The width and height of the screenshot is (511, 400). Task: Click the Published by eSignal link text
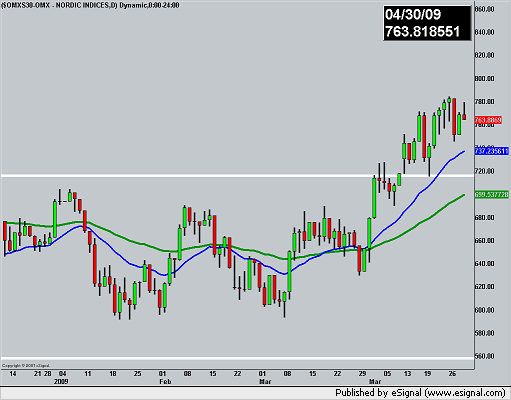(x=421, y=393)
